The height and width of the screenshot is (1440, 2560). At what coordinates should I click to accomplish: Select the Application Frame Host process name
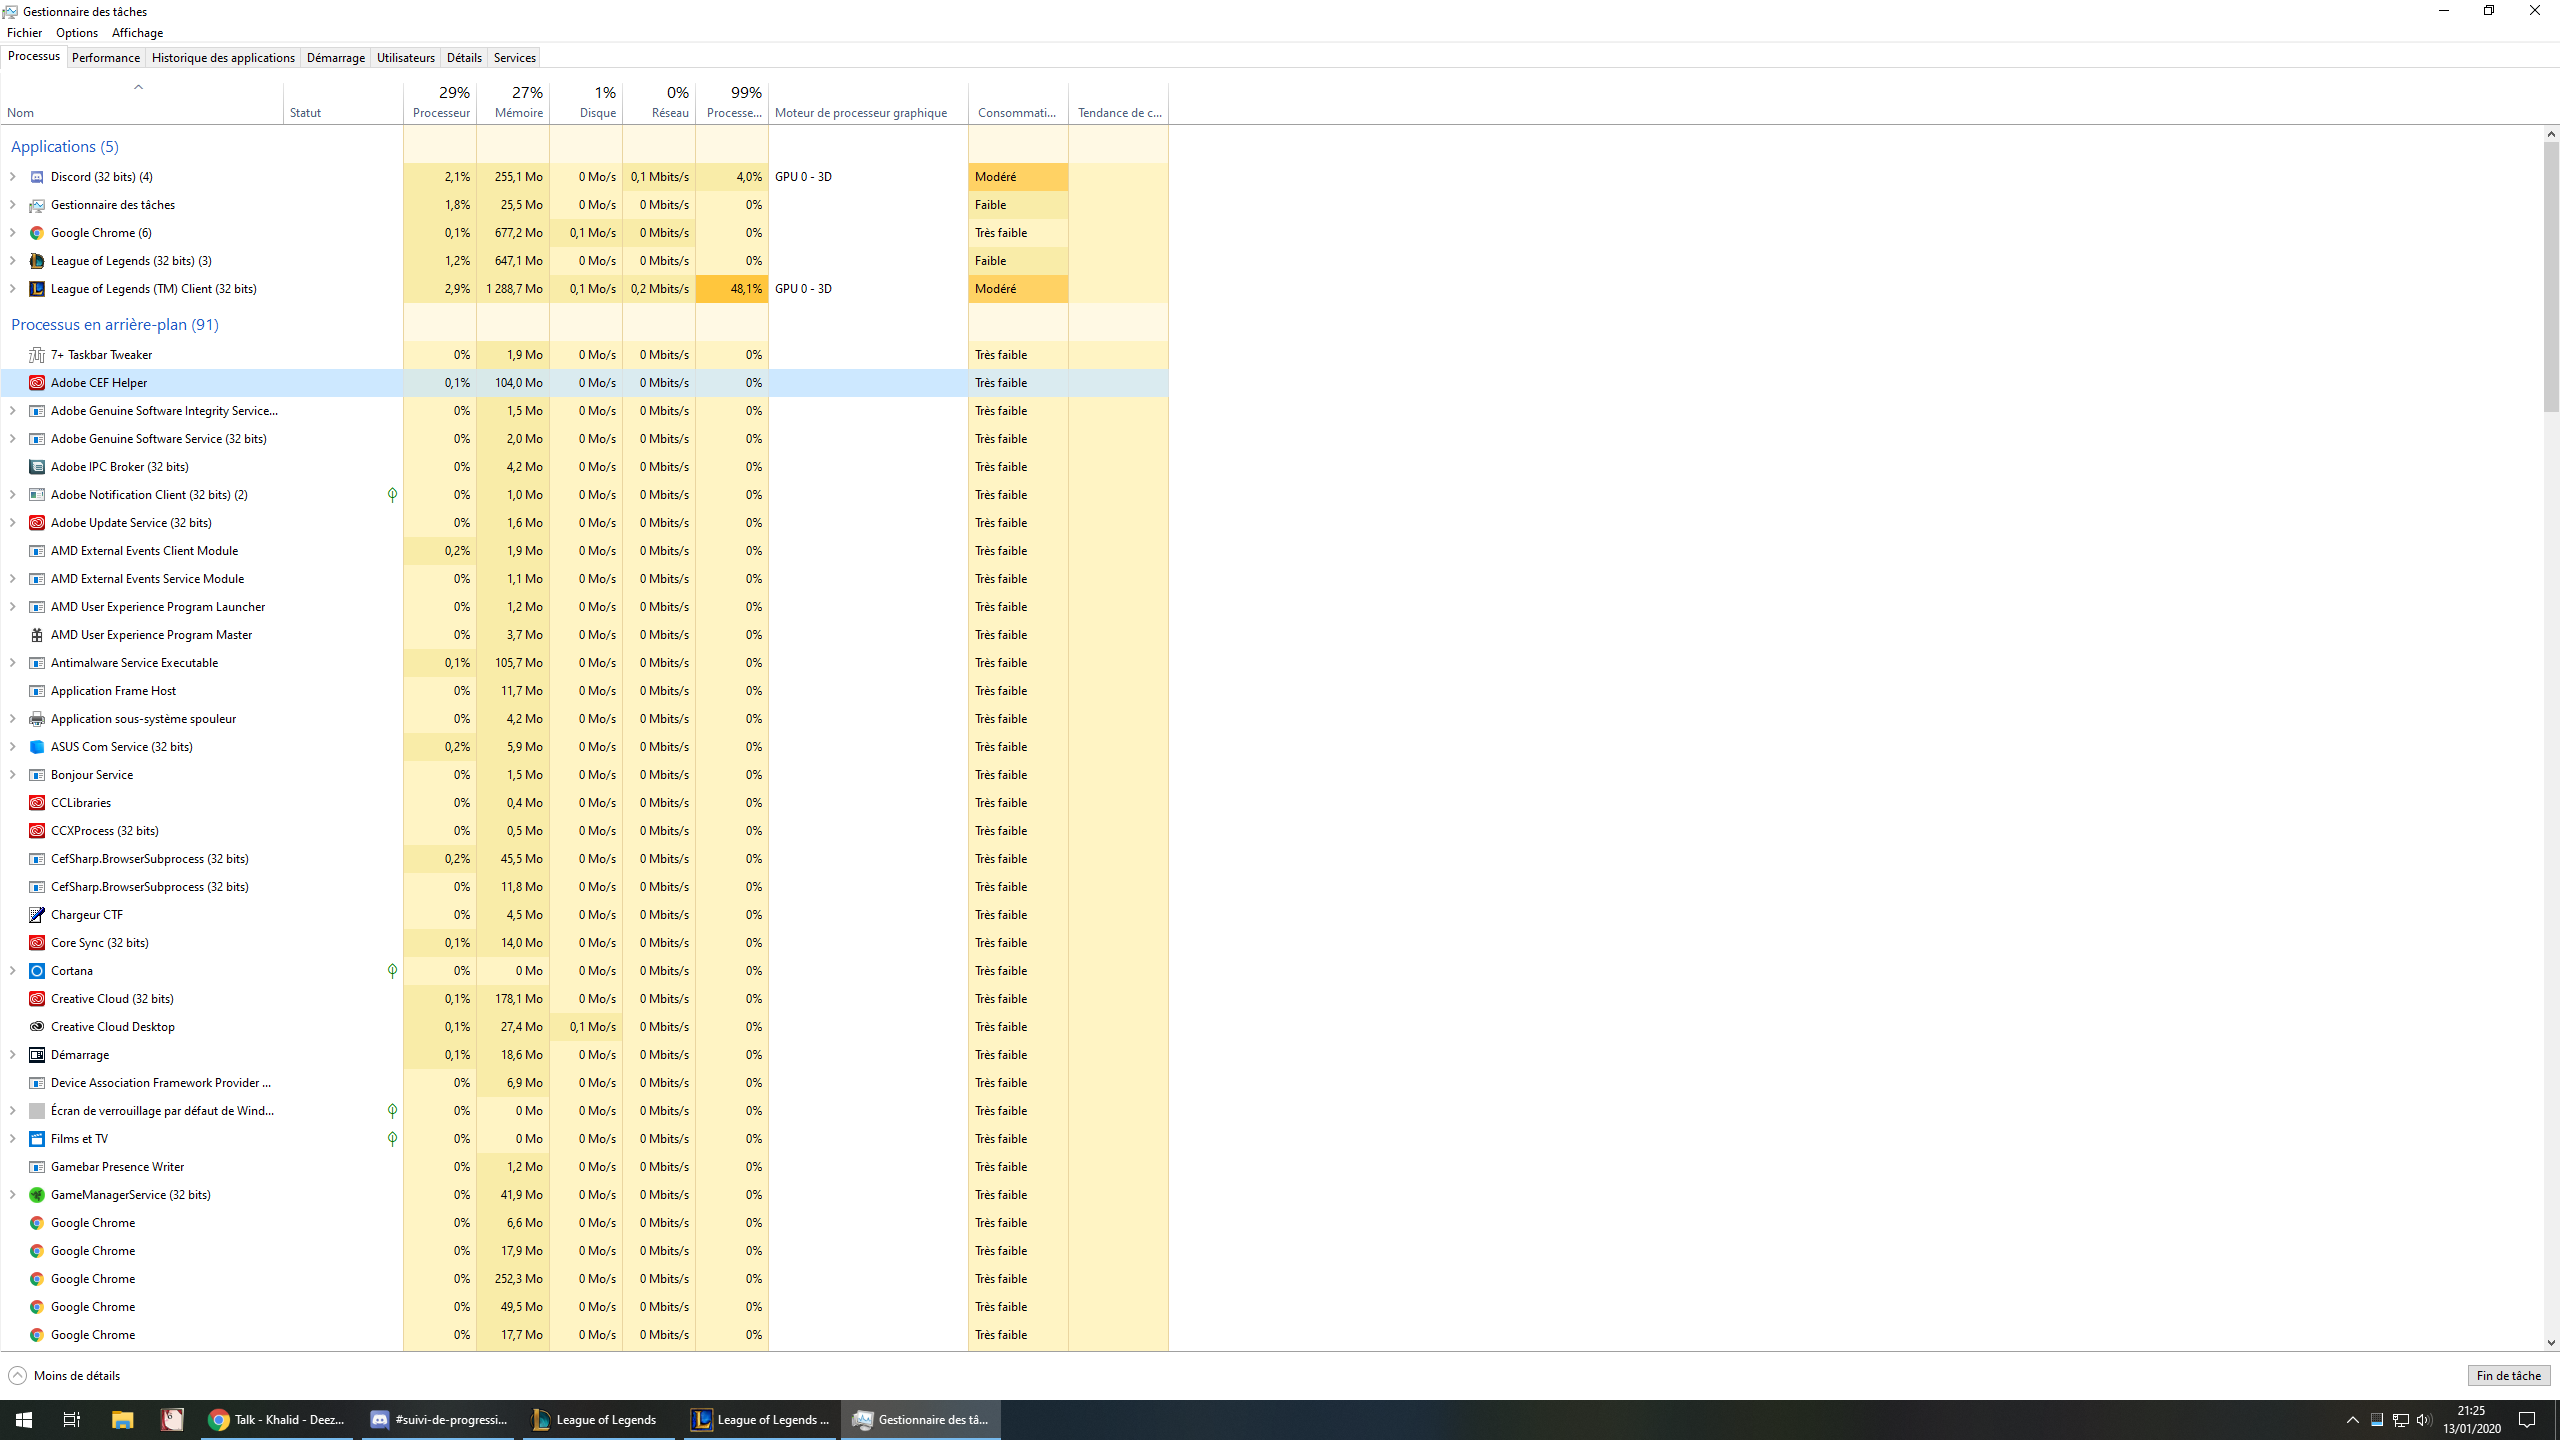coord(113,691)
